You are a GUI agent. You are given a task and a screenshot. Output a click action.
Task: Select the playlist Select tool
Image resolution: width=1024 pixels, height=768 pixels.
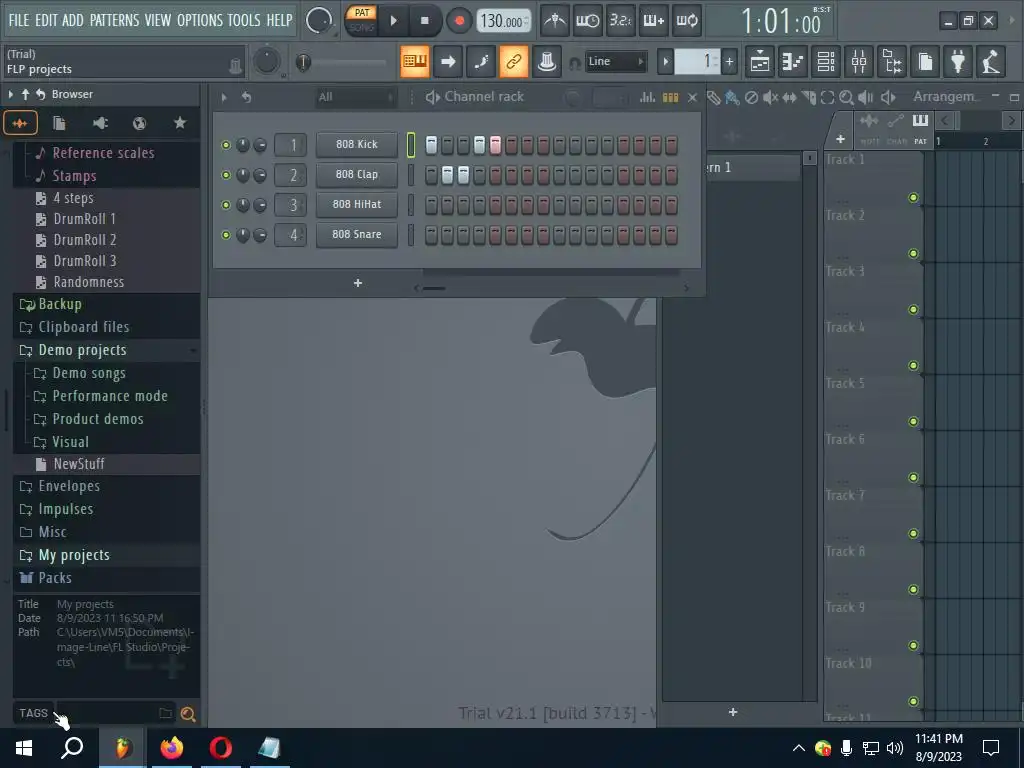pyautogui.click(x=827, y=97)
